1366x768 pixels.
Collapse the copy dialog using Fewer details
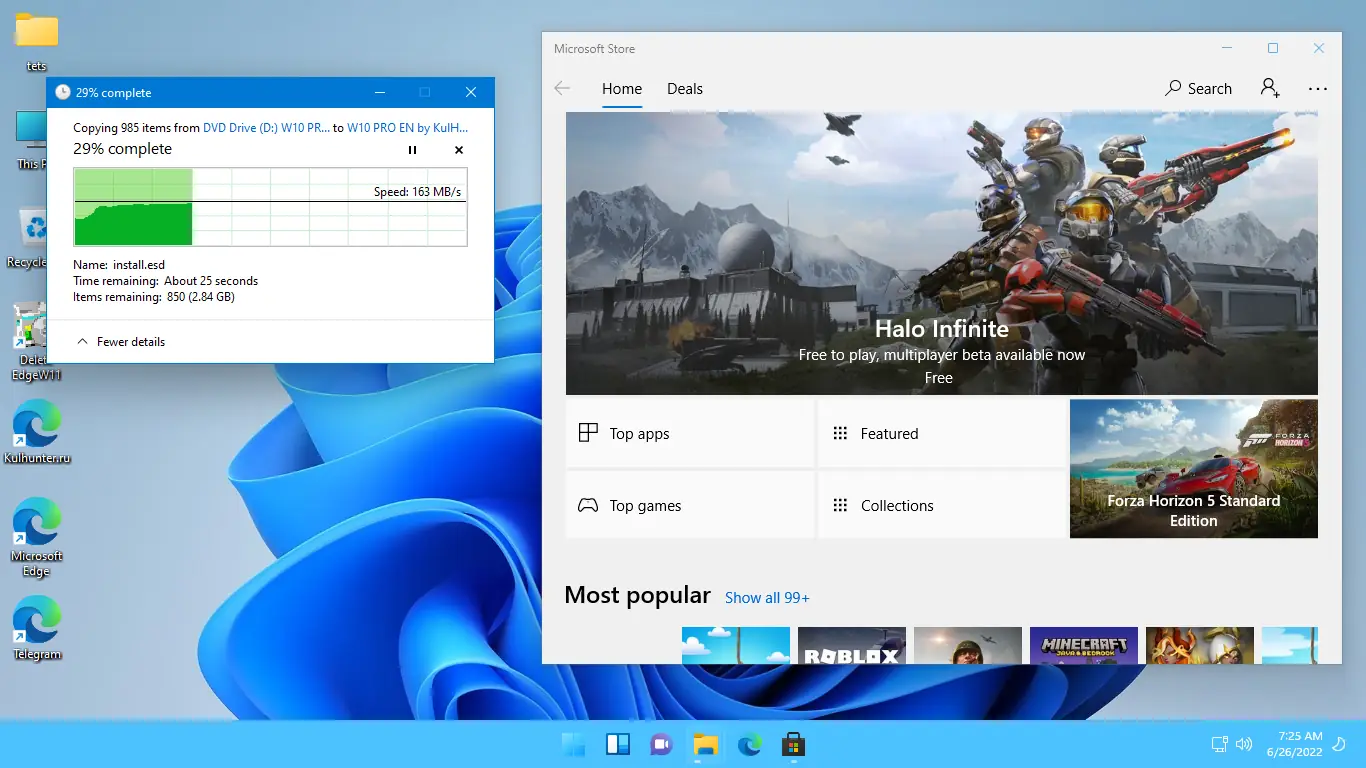121,342
